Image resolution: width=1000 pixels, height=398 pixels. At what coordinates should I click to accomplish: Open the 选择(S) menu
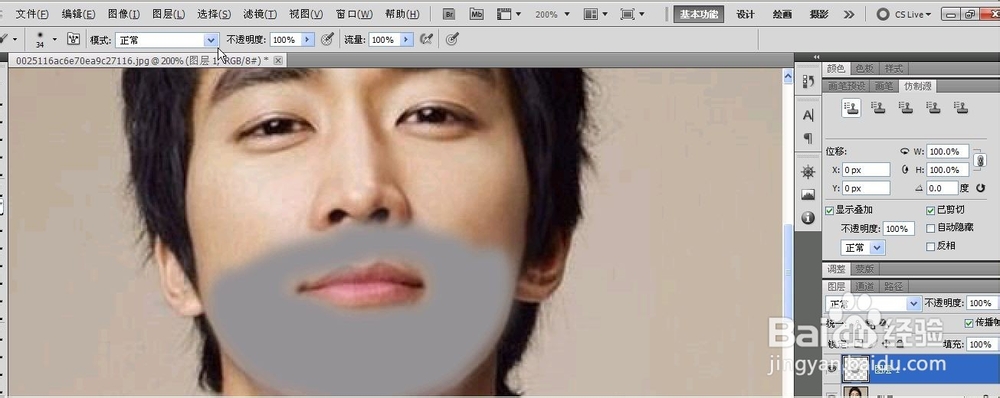point(214,14)
